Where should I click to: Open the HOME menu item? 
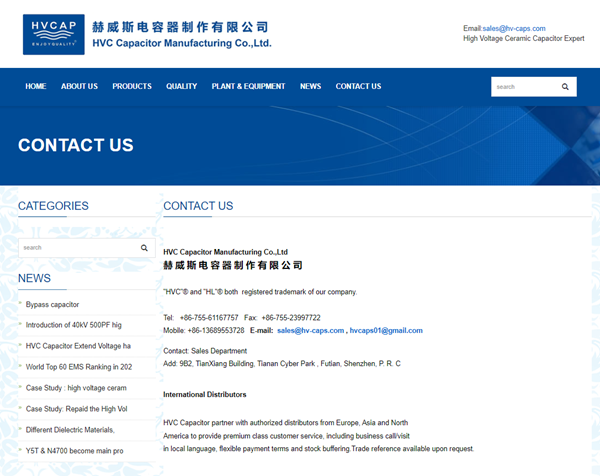36,86
